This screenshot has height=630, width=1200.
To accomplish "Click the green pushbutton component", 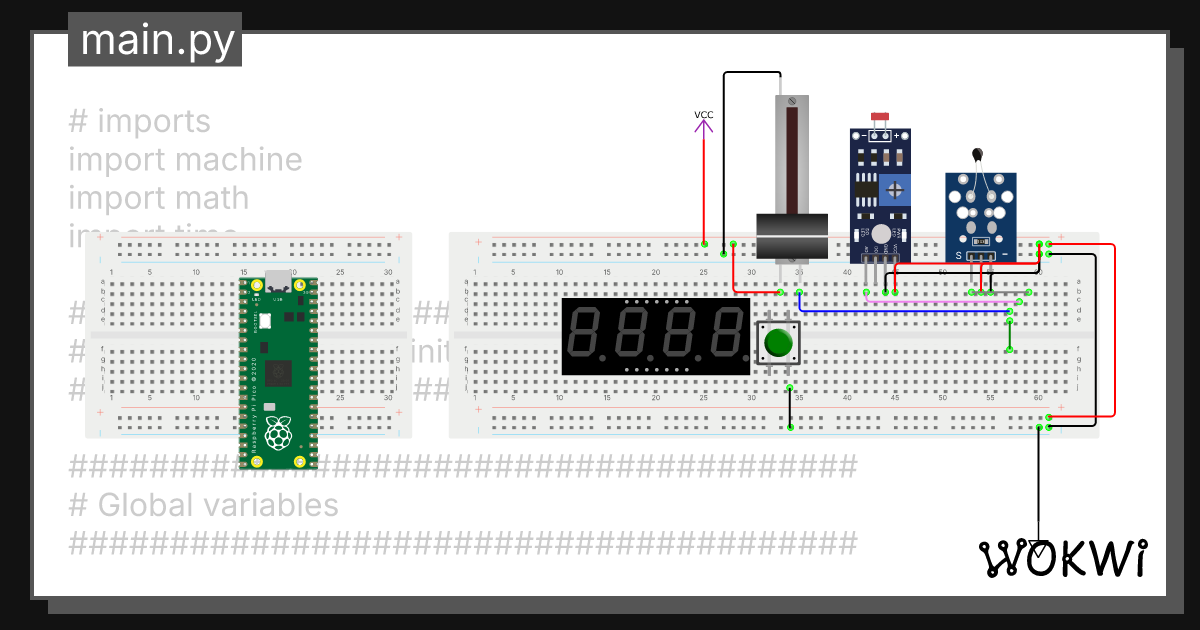I will click(778, 343).
